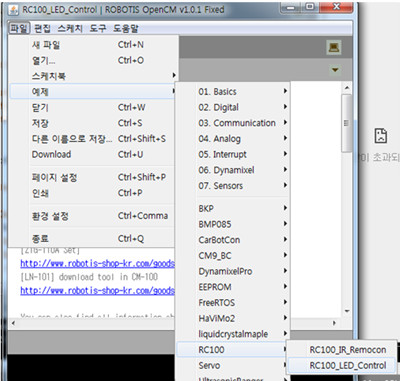Image resolution: width=400 pixels, height=381 pixels.
Task: Expand 02. Digital examples
Action: pos(233,107)
